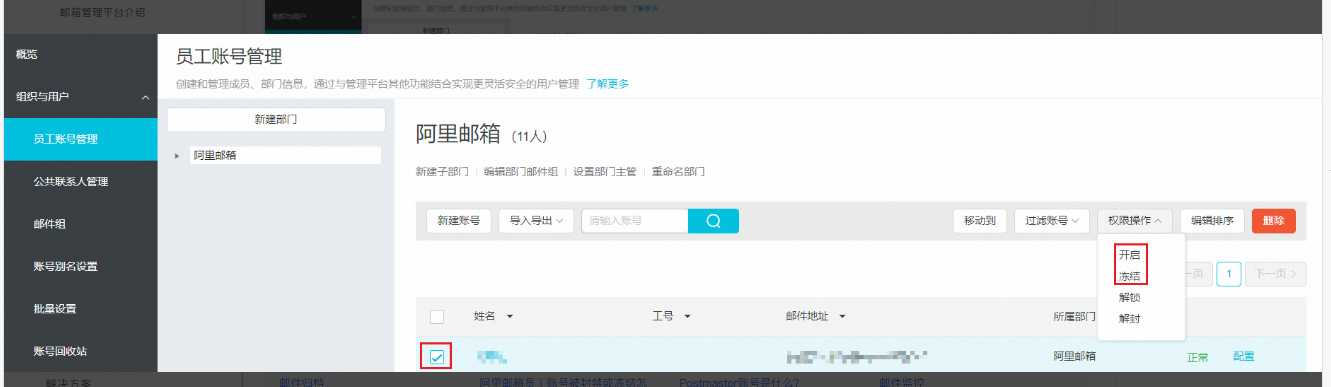Click the 编辑排序 button
Viewport: 1331px width, 387px height.
[x=1212, y=221]
